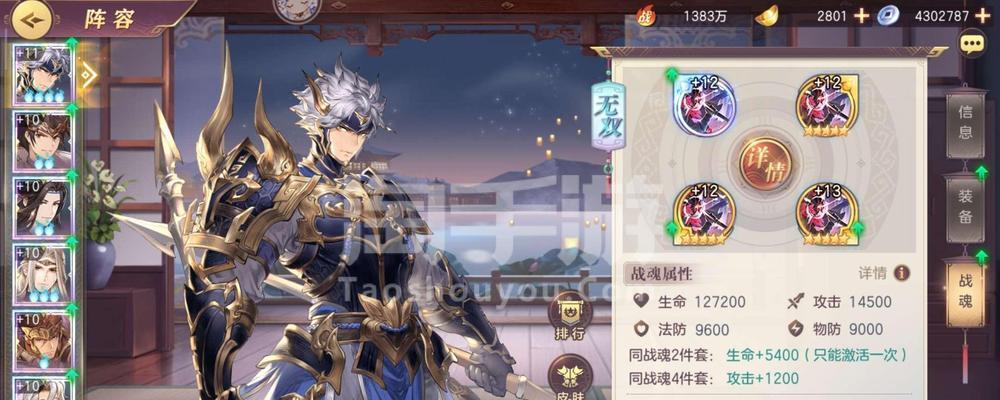The height and width of the screenshot is (400, 1000).
Task: Switch to the 装备 tab
Action: point(966,209)
